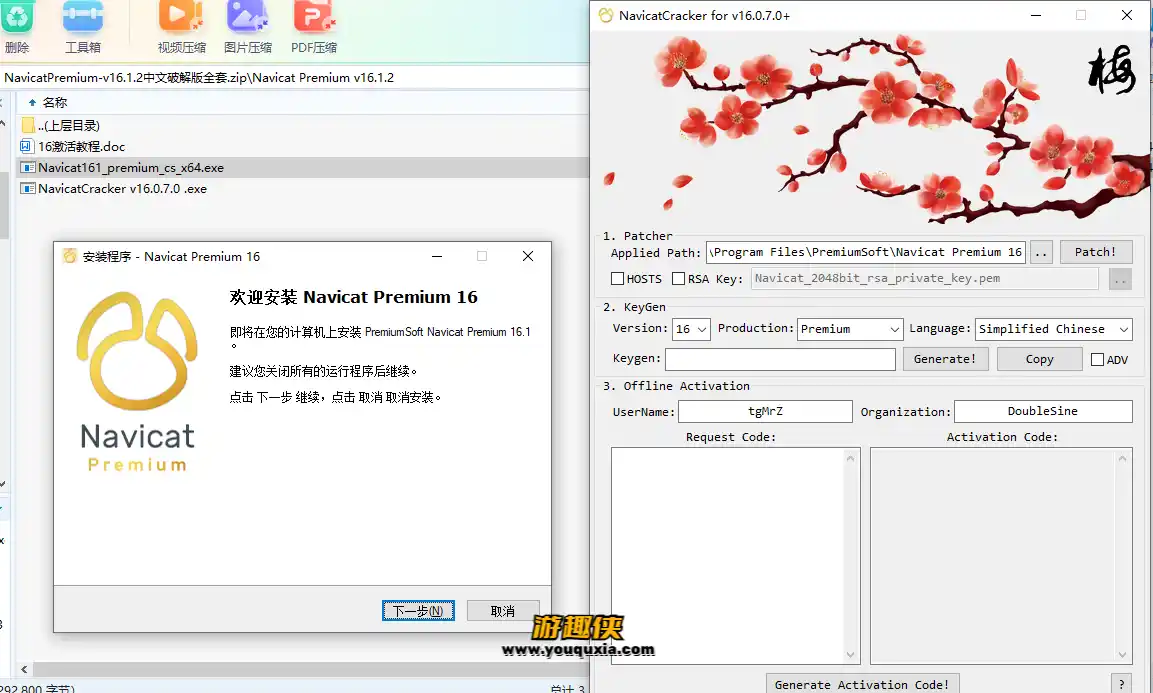The width and height of the screenshot is (1153, 693).
Task: Minimize the NavicatCracker window
Action: click(1036, 15)
